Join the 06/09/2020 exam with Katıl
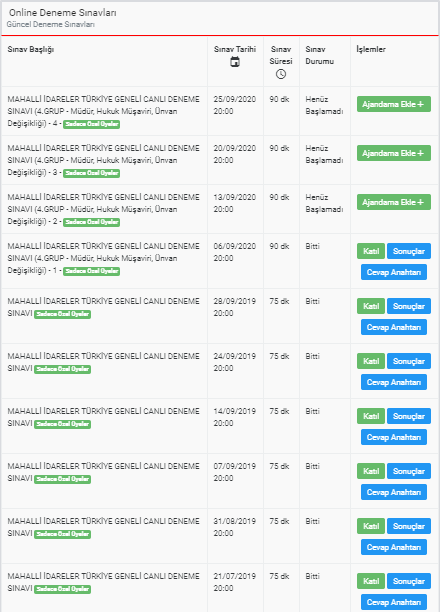Image resolution: width=440 pixels, height=612 pixels. pos(371,251)
